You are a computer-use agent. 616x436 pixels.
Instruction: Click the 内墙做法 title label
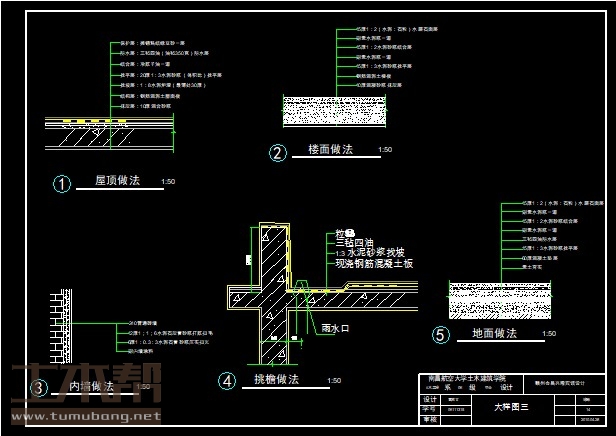tap(89, 385)
